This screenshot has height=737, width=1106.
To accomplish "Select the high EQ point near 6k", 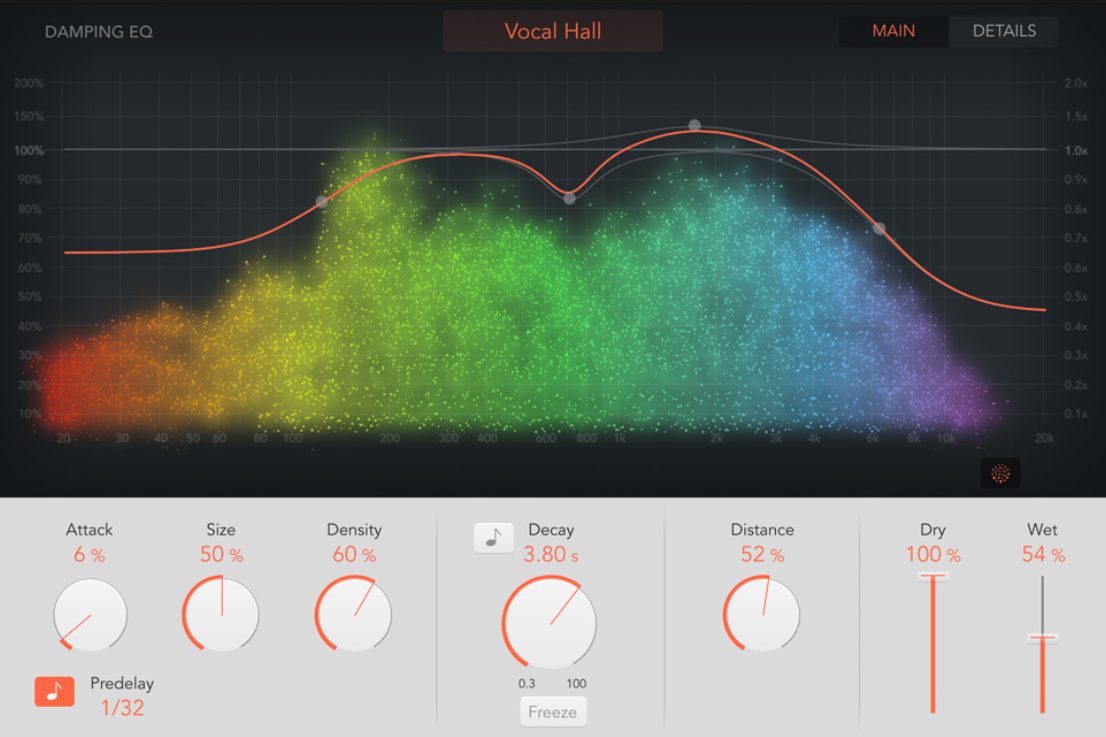I will tap(879, 229).
